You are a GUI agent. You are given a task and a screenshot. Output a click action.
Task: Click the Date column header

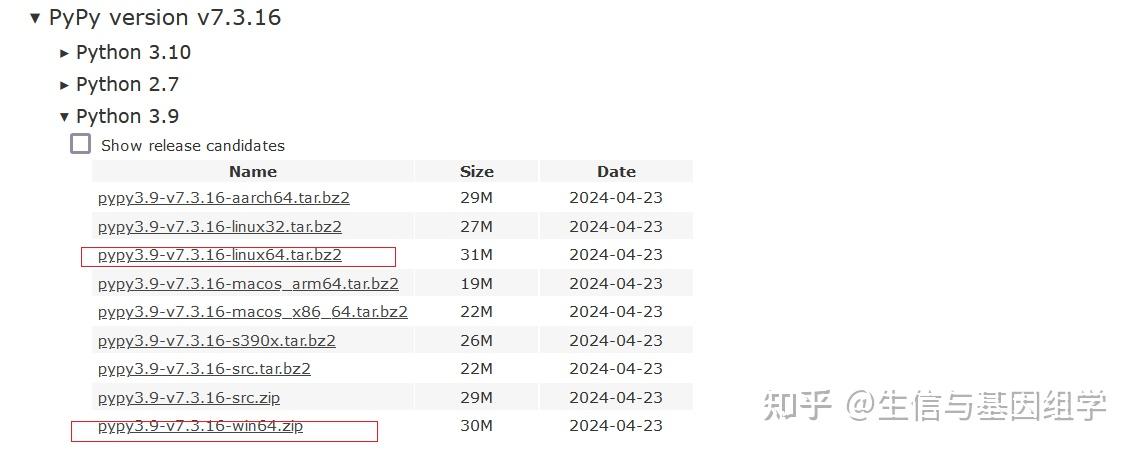point(616,172)
